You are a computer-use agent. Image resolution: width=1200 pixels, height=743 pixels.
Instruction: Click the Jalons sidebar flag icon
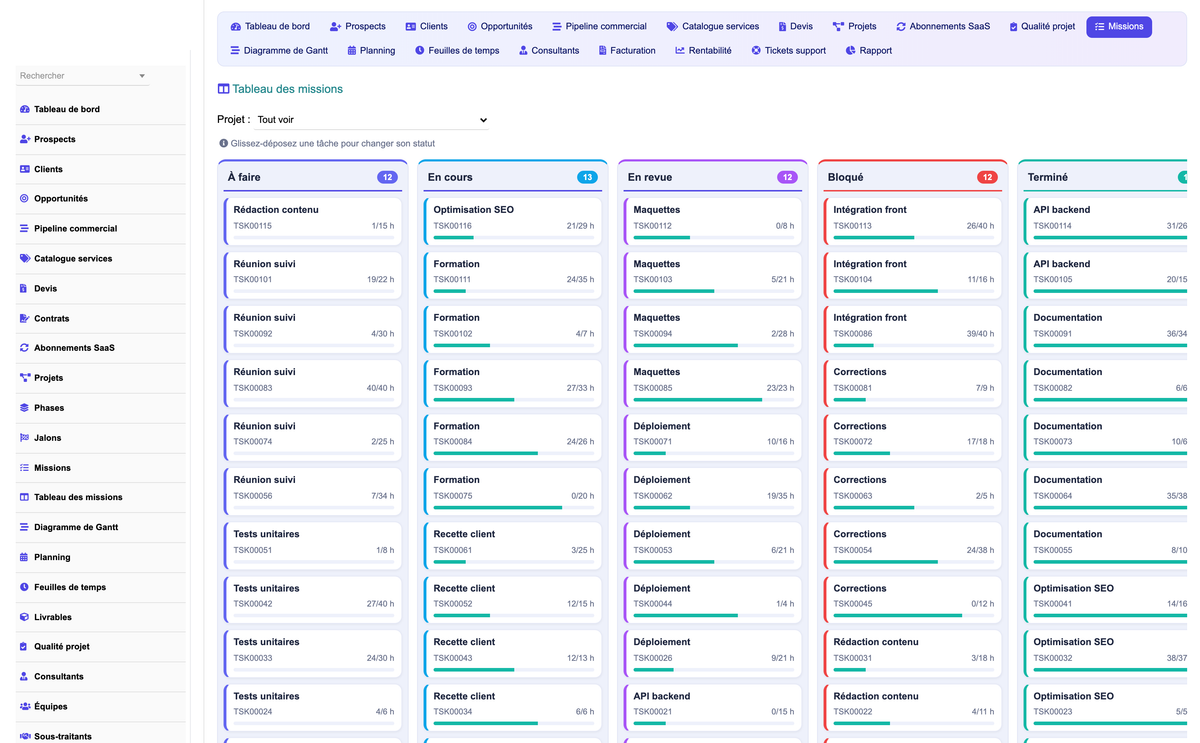coord(25,438)
